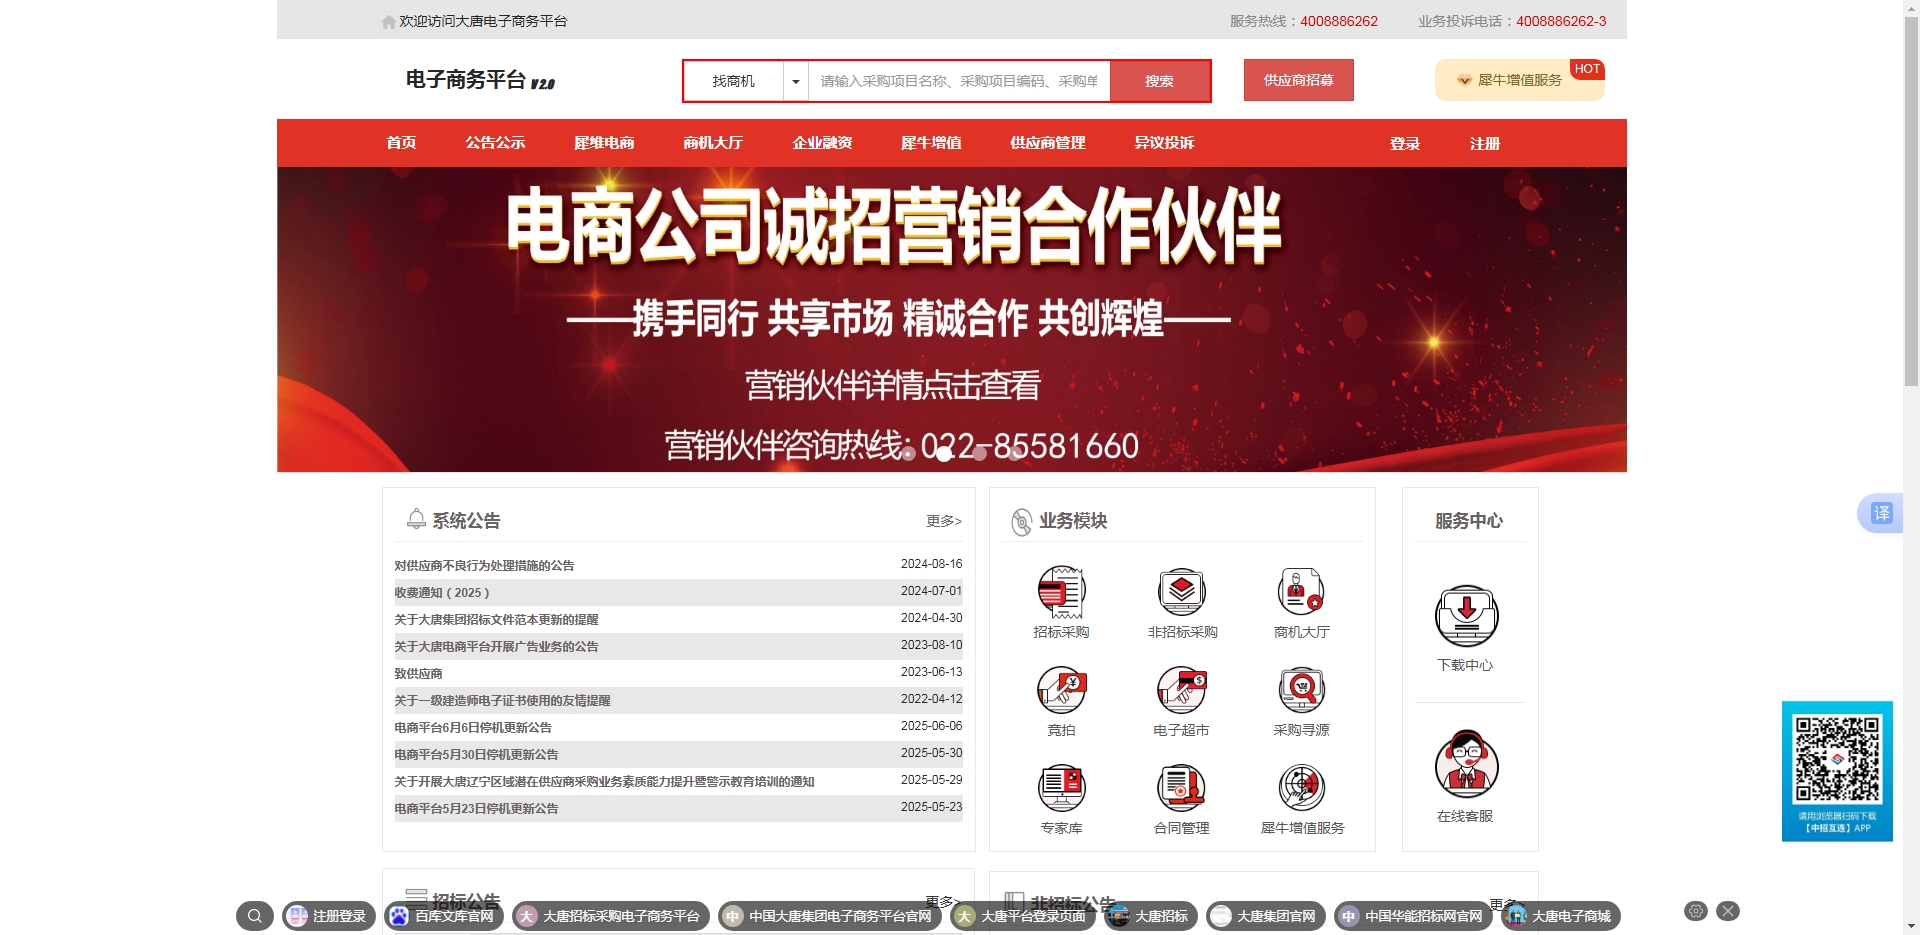Click the procurement search input field

click(x=958, y=81)
